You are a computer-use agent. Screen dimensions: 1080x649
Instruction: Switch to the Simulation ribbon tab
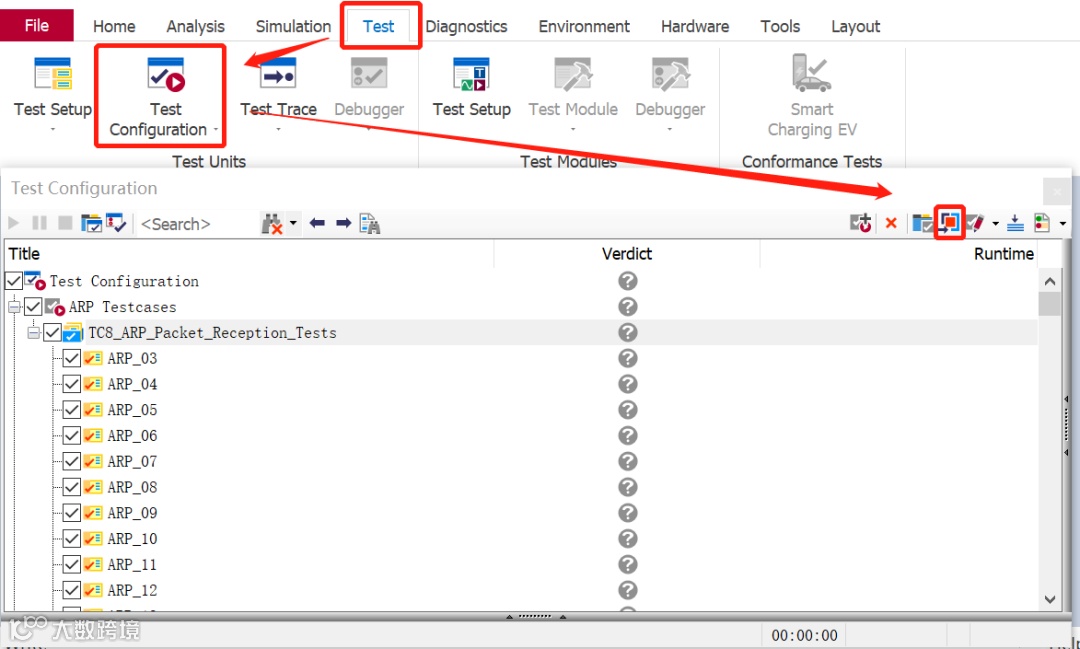[x=293, y=26]
